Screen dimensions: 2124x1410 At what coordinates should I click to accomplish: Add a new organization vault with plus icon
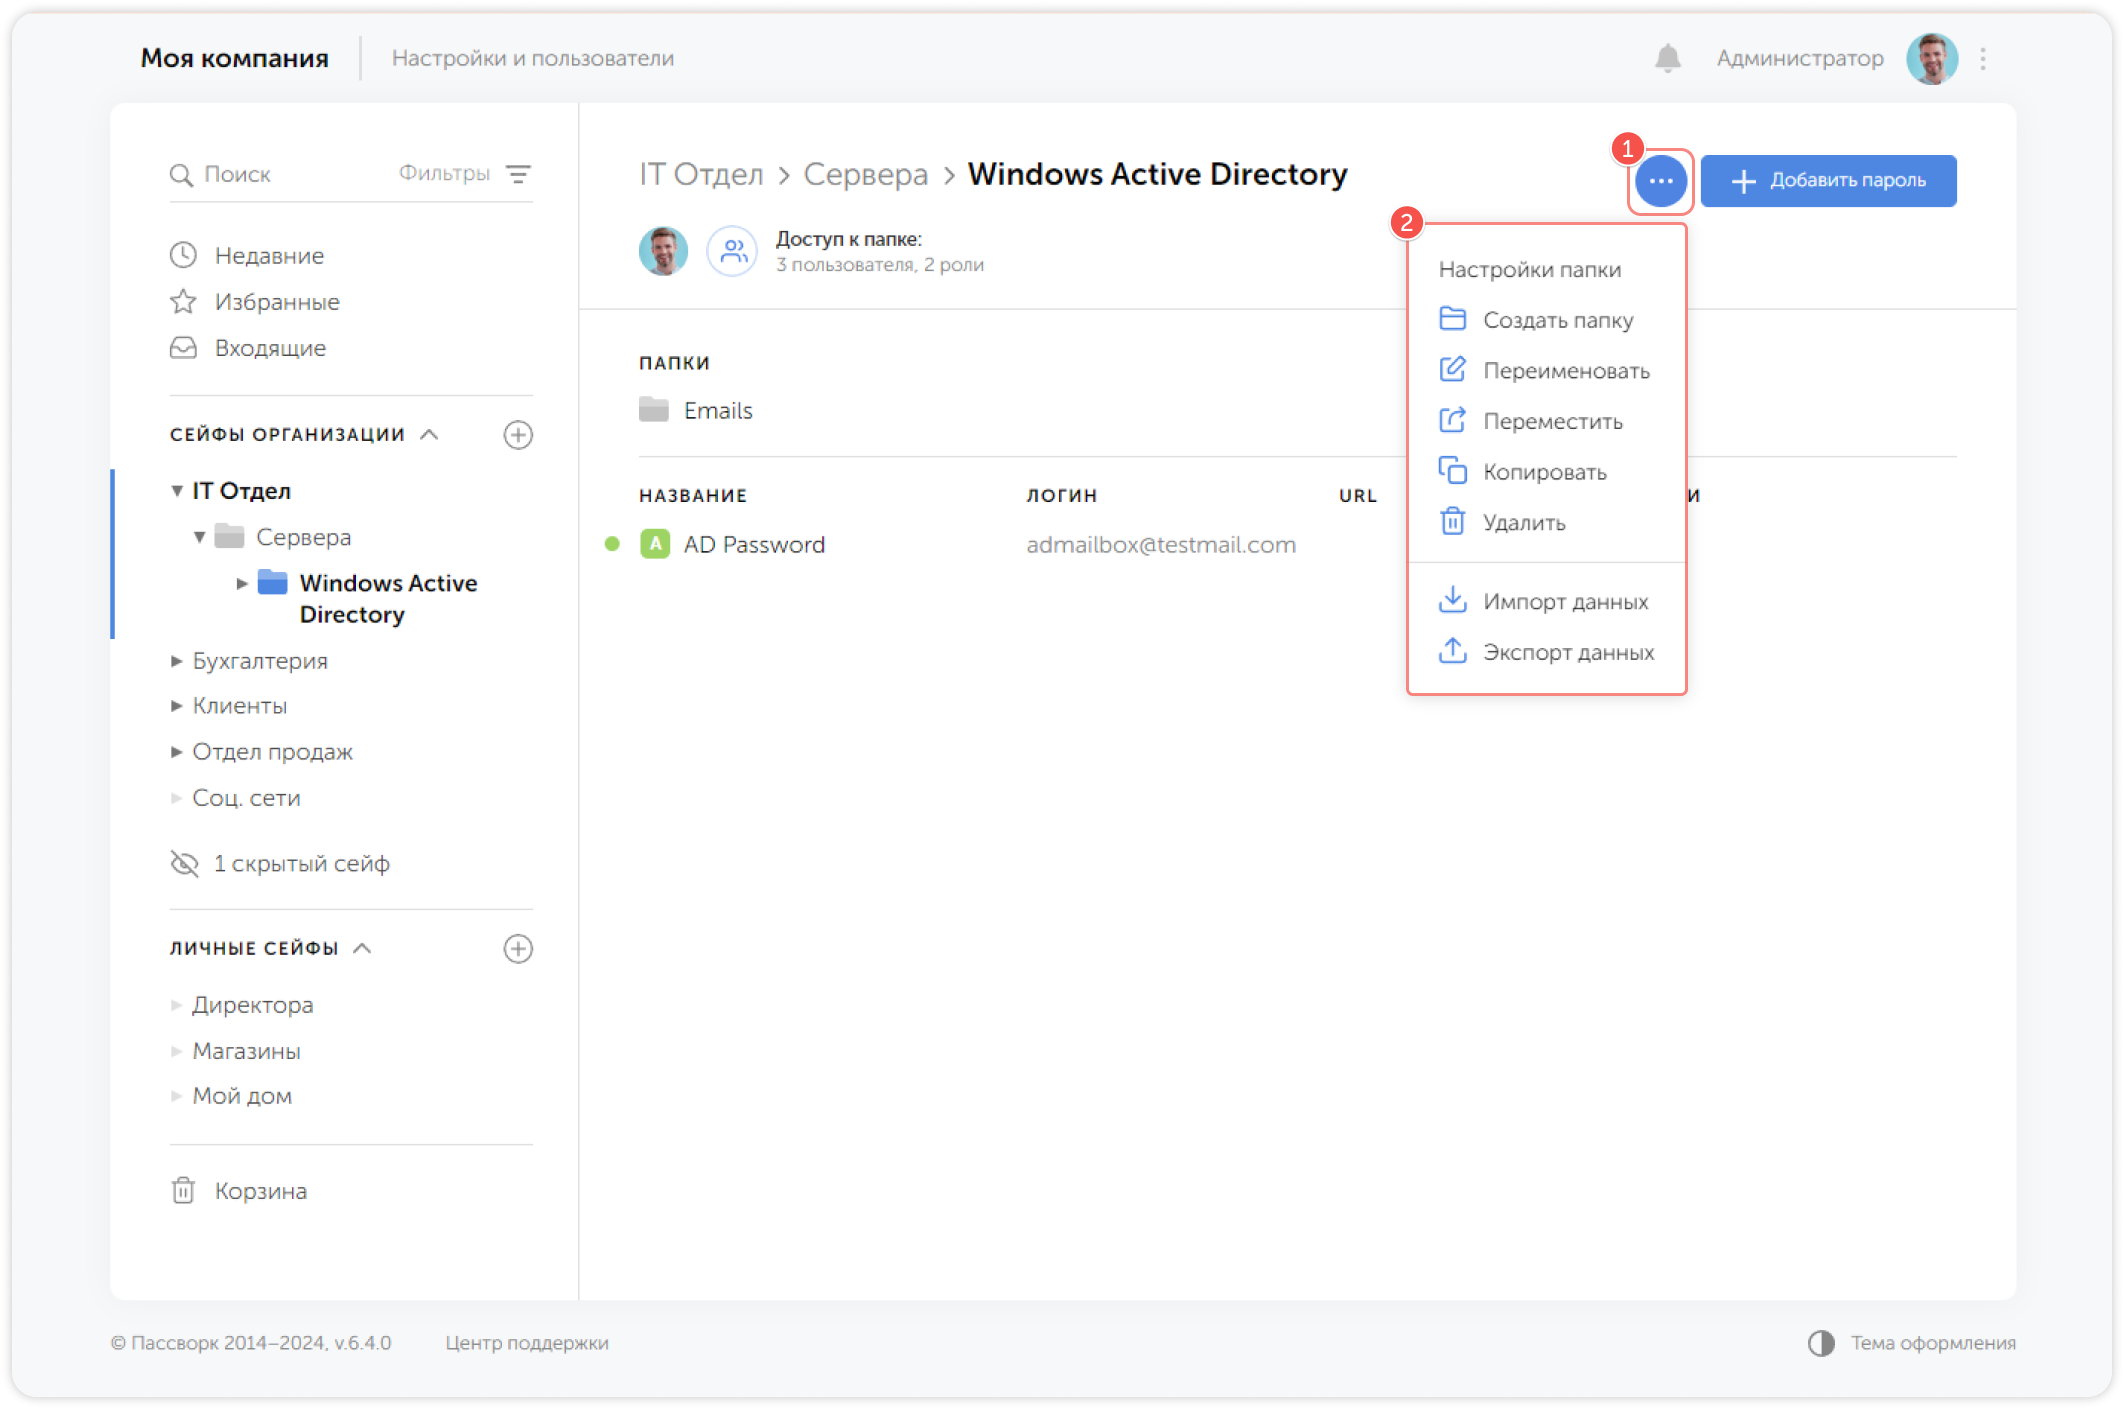coord(518,435)
